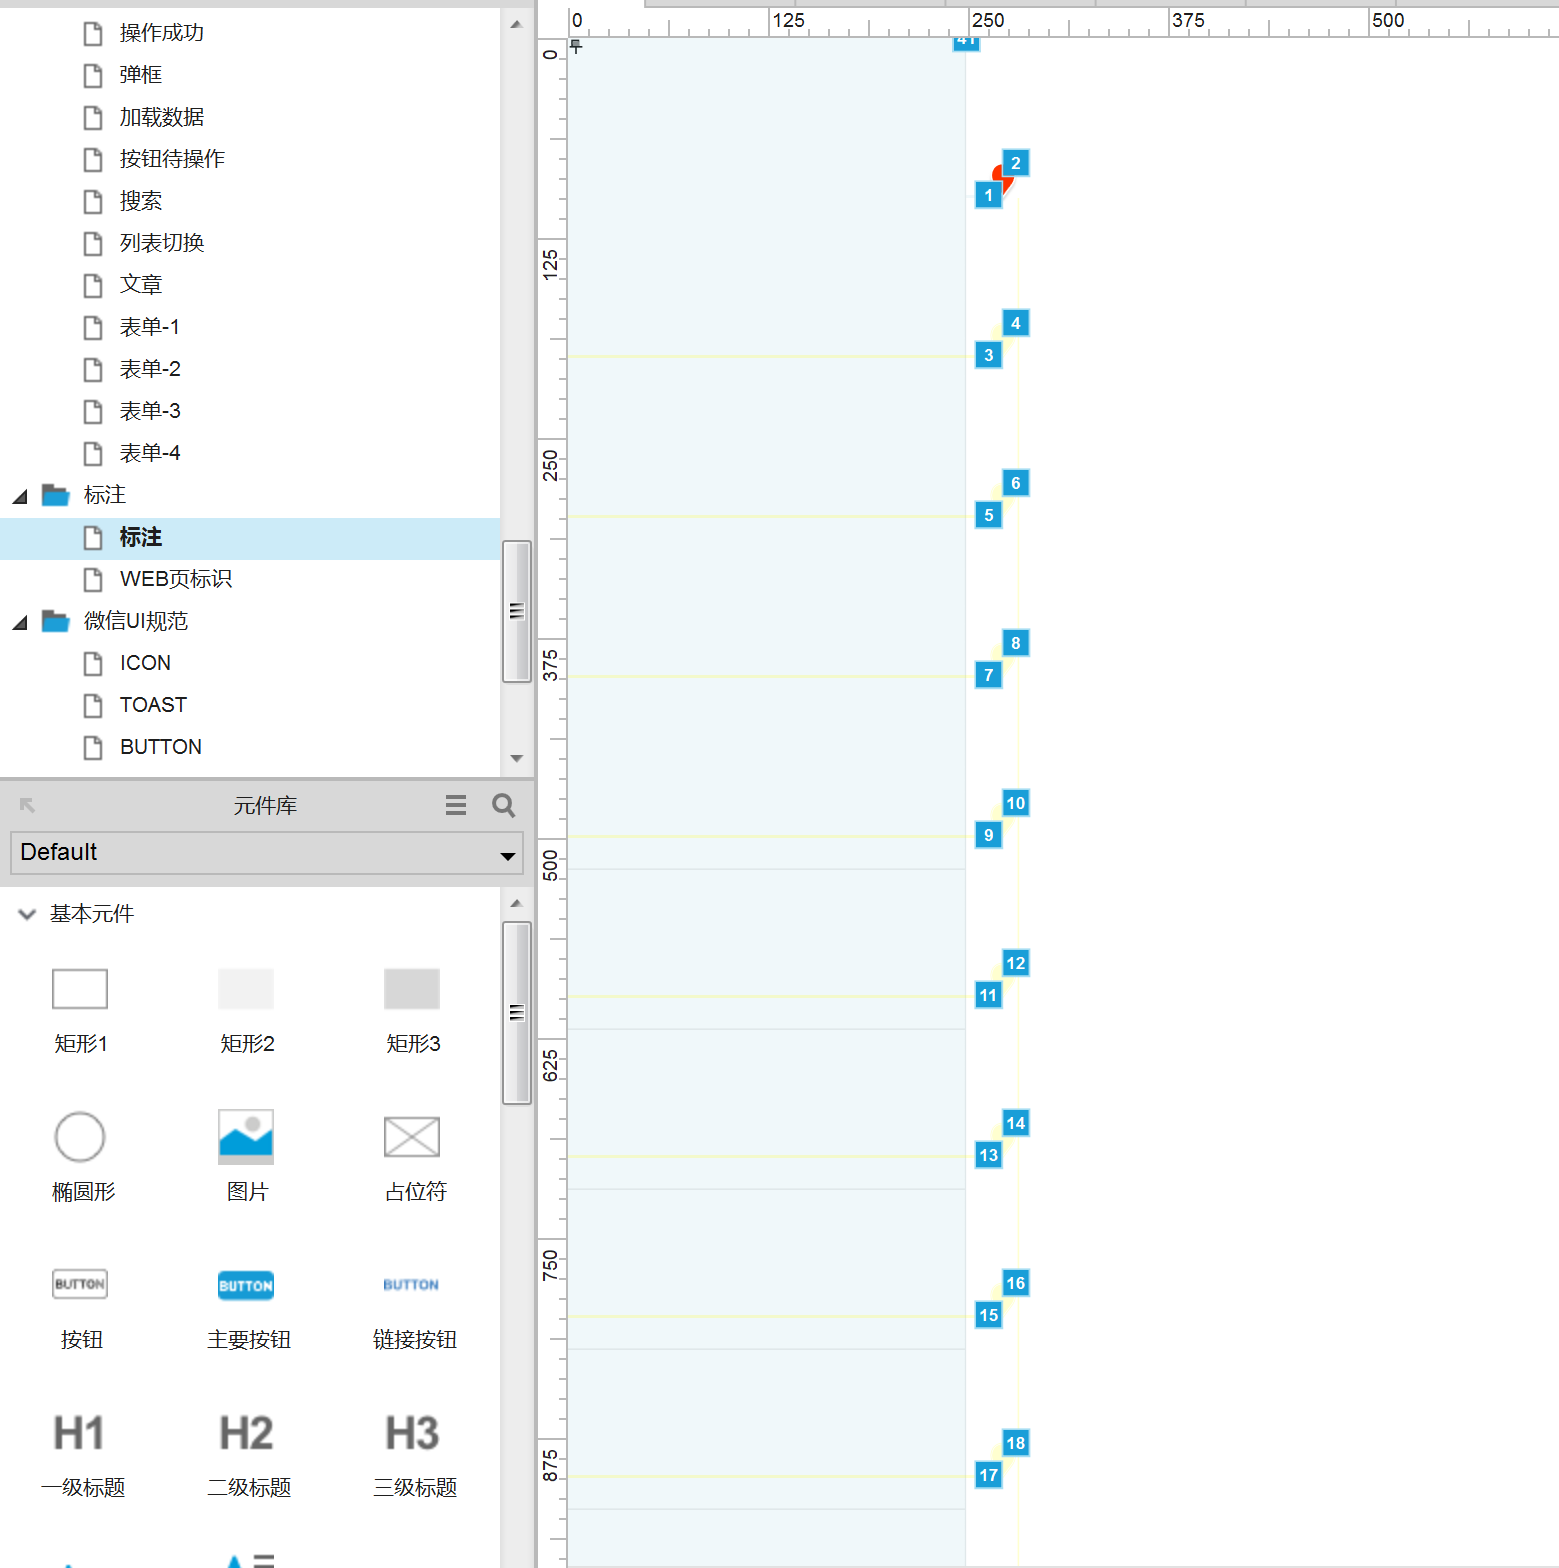Click pages panel scroll up arrow
The image size is (1559, 1568).
click(x=517, y=24)
